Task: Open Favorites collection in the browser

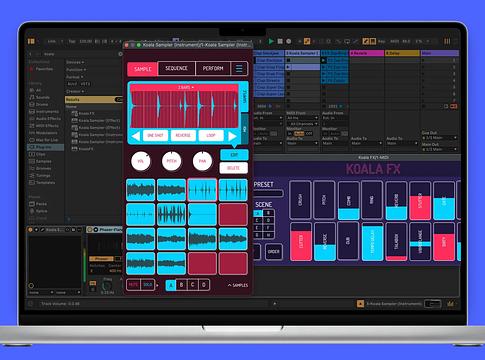Action: pos(41,69)
